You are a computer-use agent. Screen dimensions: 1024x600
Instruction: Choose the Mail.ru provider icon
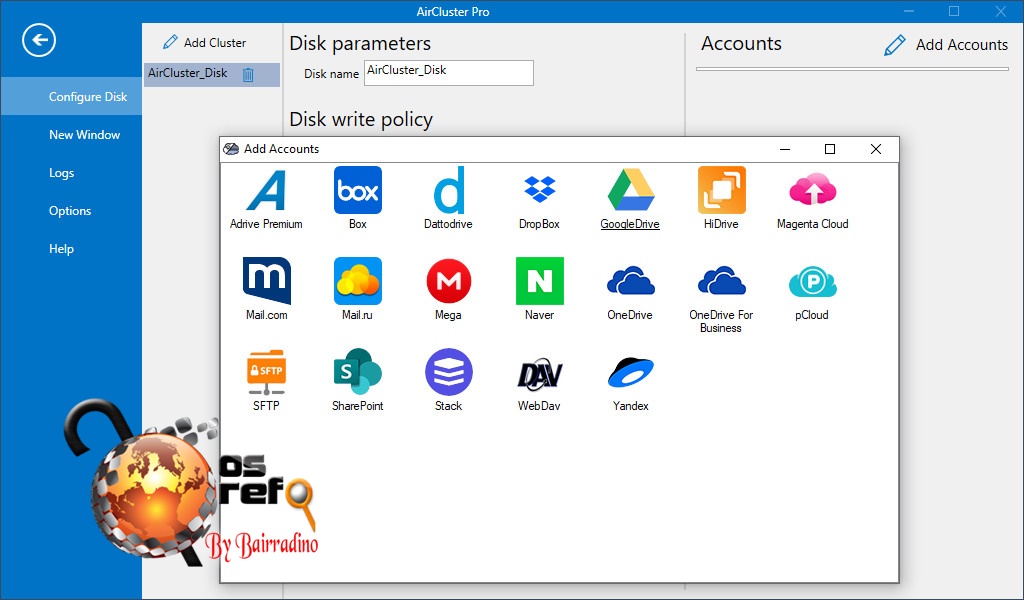[x=357, y=281]
